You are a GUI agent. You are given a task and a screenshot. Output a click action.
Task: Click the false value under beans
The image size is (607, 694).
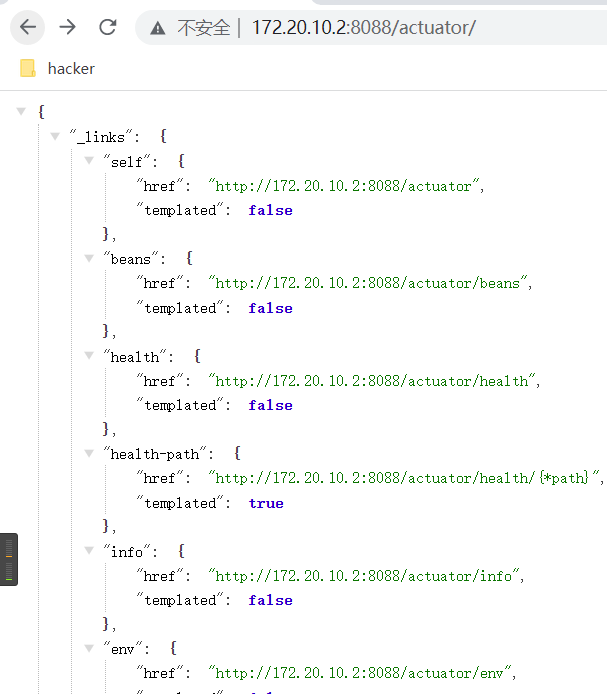(271, 308)
